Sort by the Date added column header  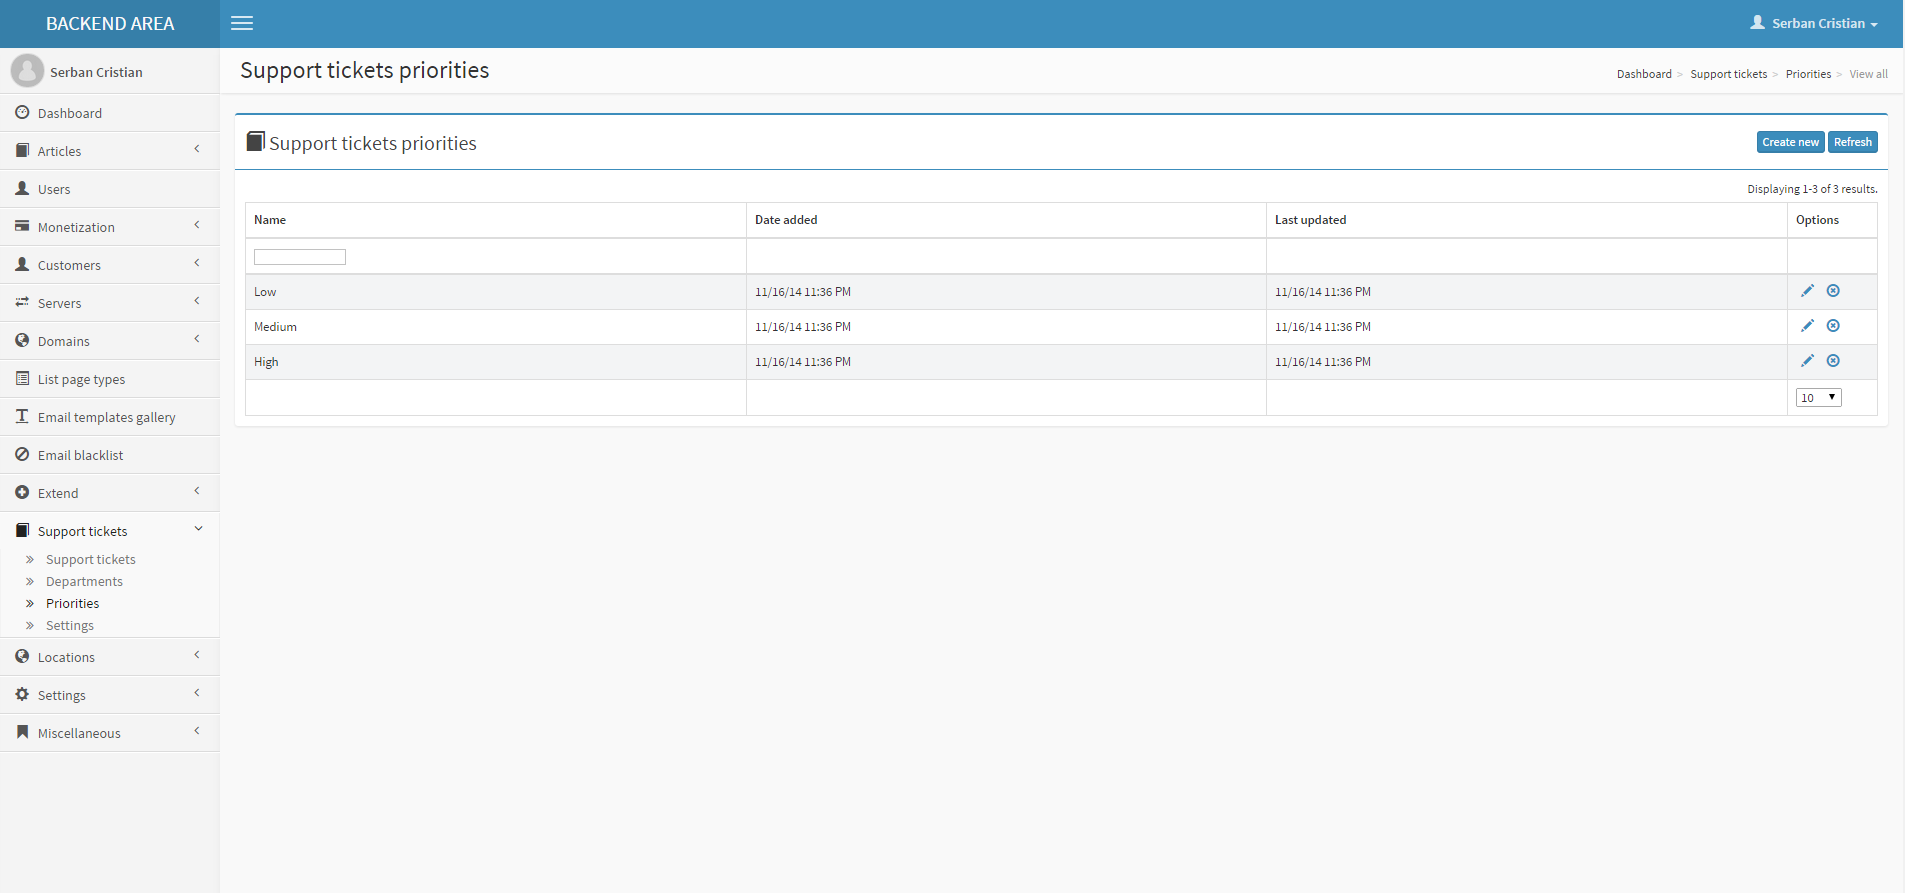786,220
